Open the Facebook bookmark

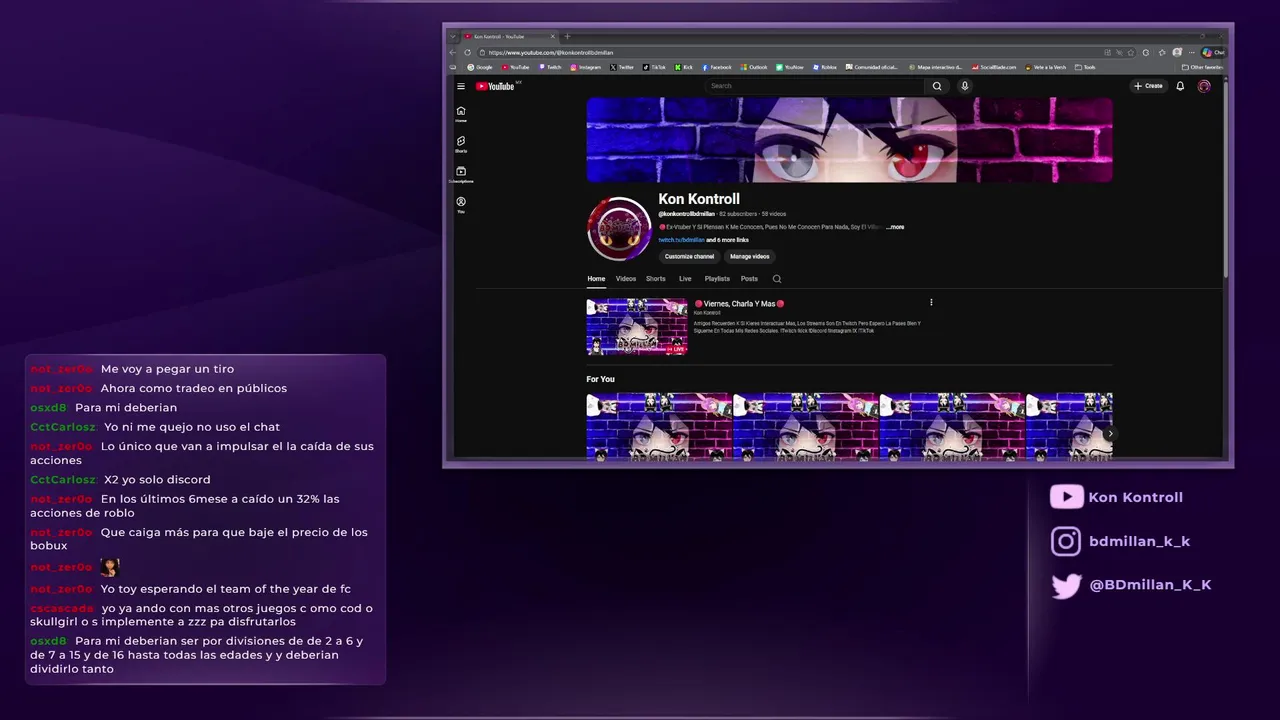716,67
